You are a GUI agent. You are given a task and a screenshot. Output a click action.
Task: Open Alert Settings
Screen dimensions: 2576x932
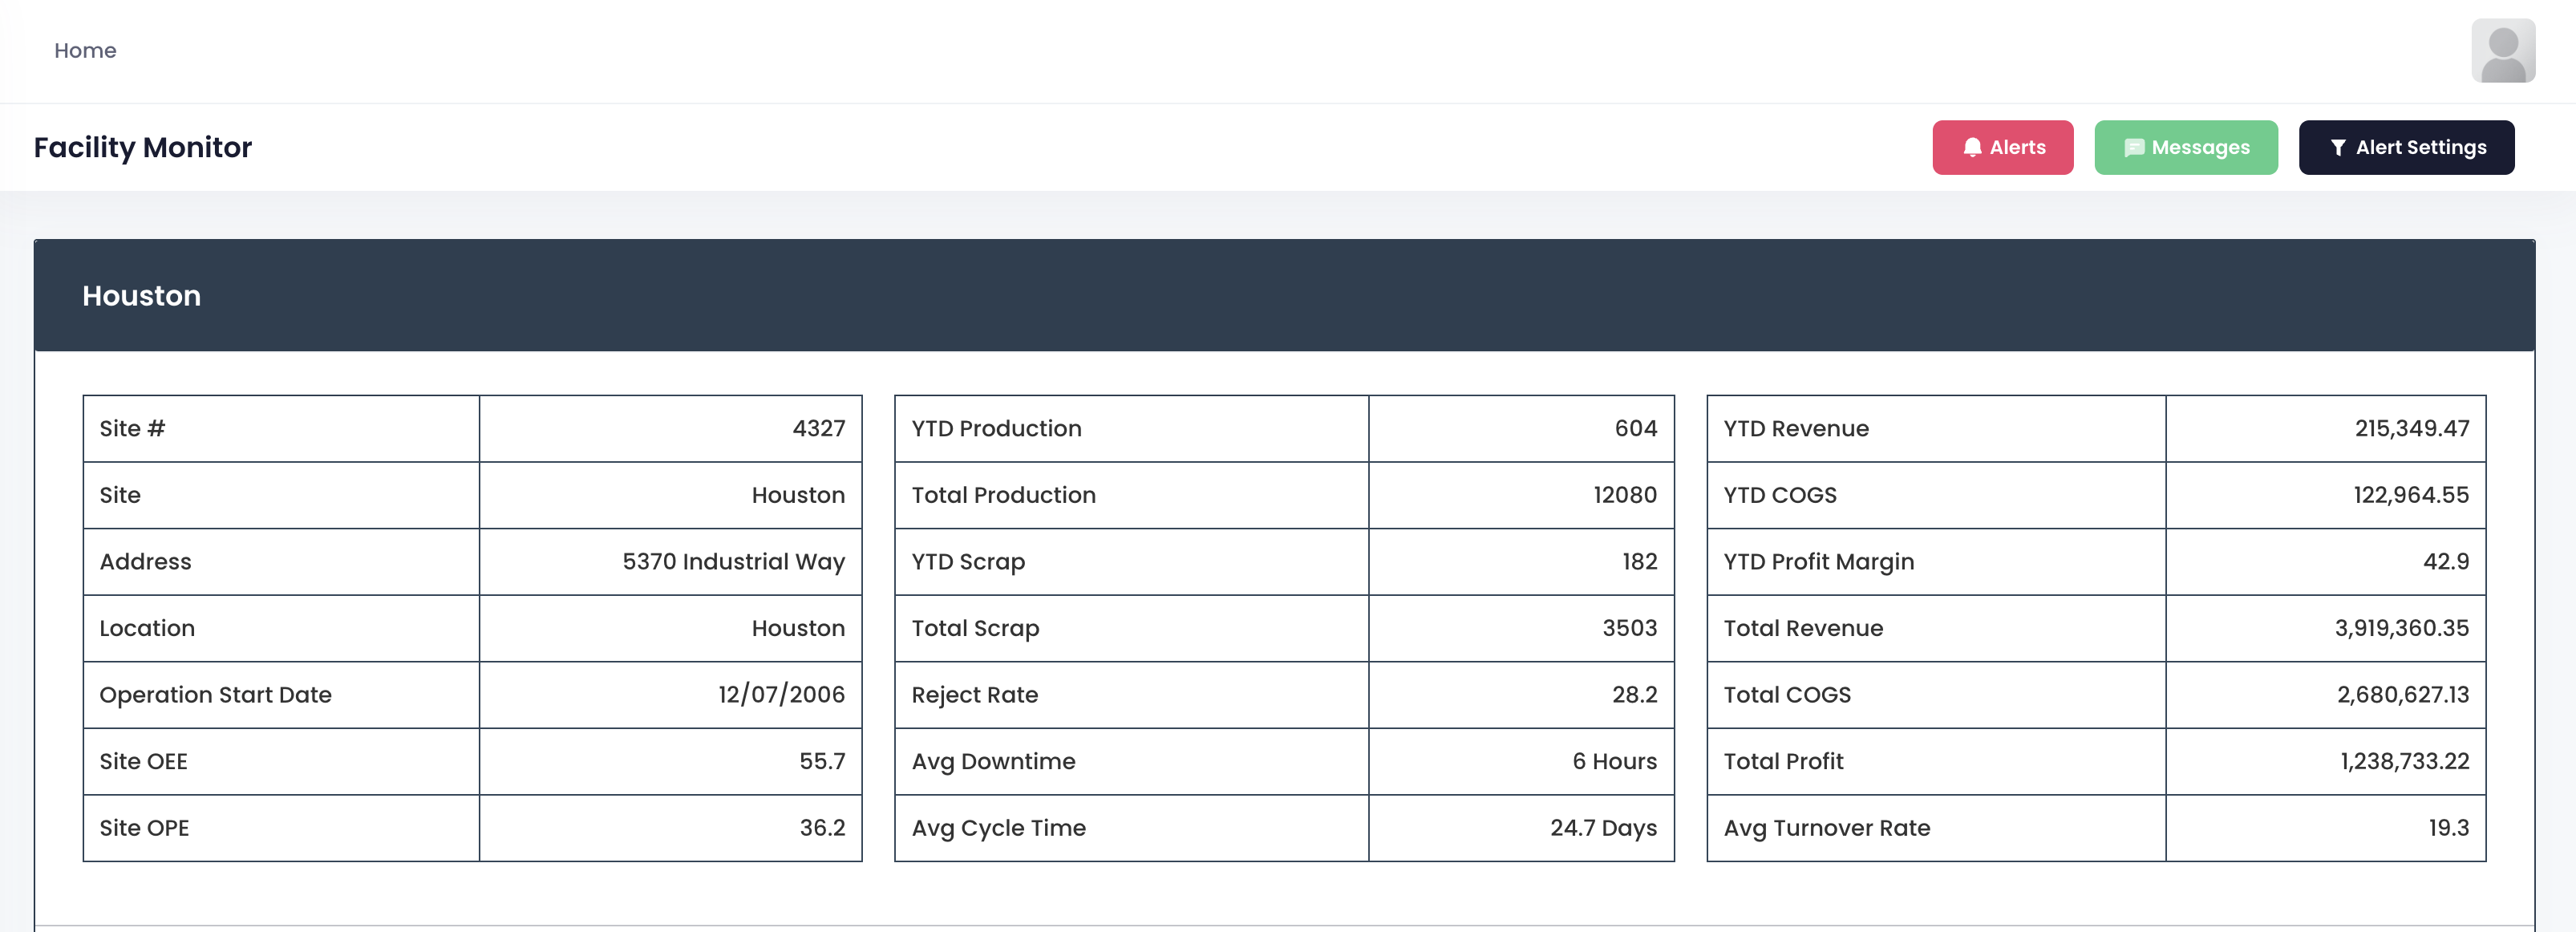(x=2405, y=148)
